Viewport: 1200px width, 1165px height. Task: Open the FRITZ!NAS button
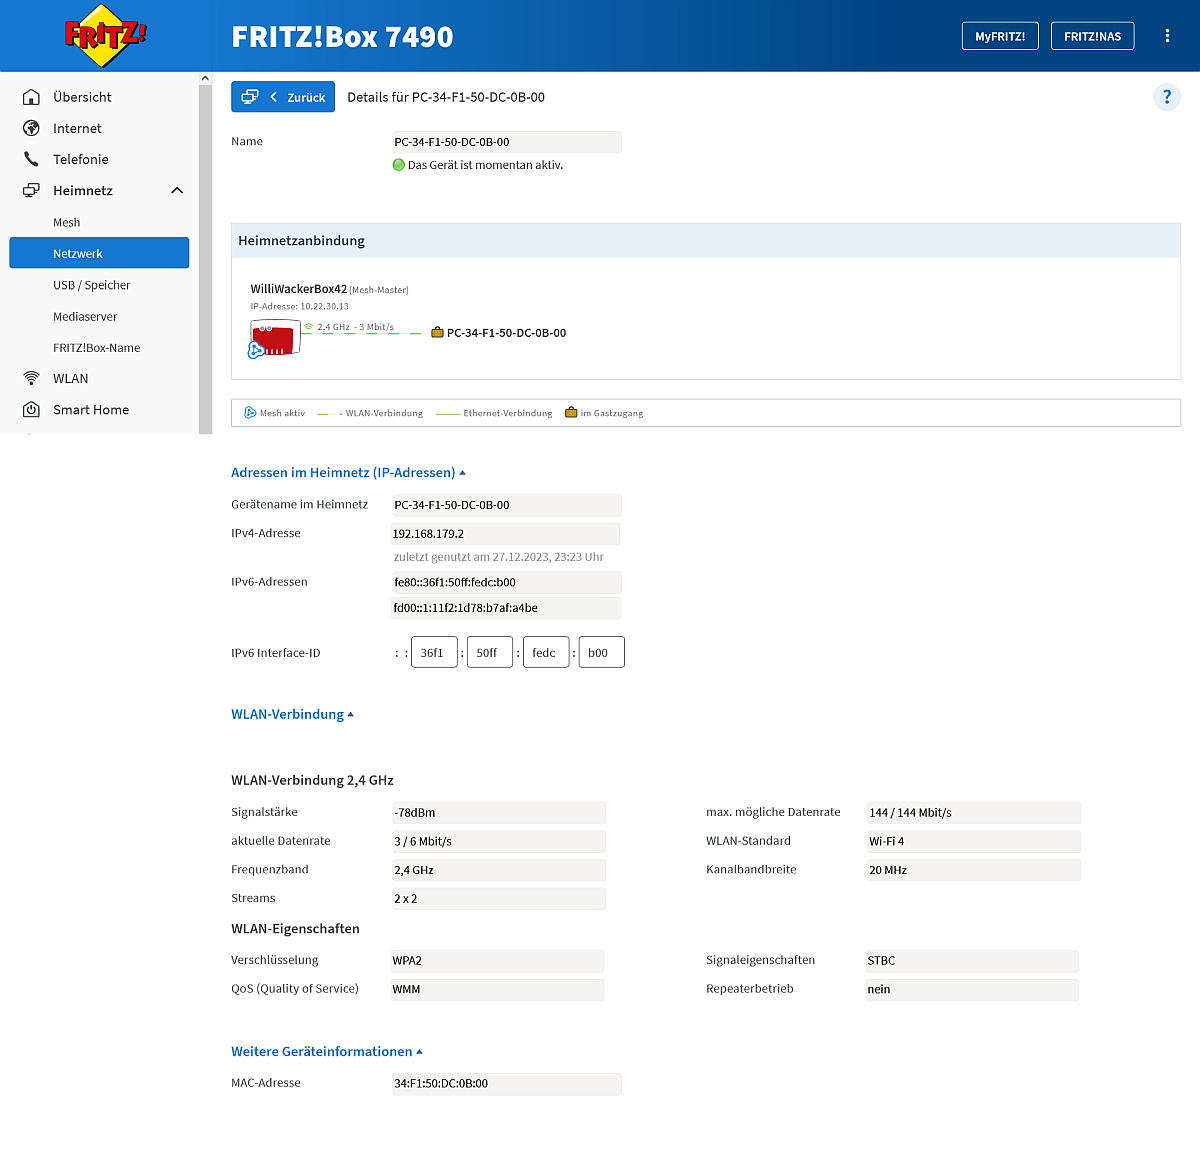1092,36
